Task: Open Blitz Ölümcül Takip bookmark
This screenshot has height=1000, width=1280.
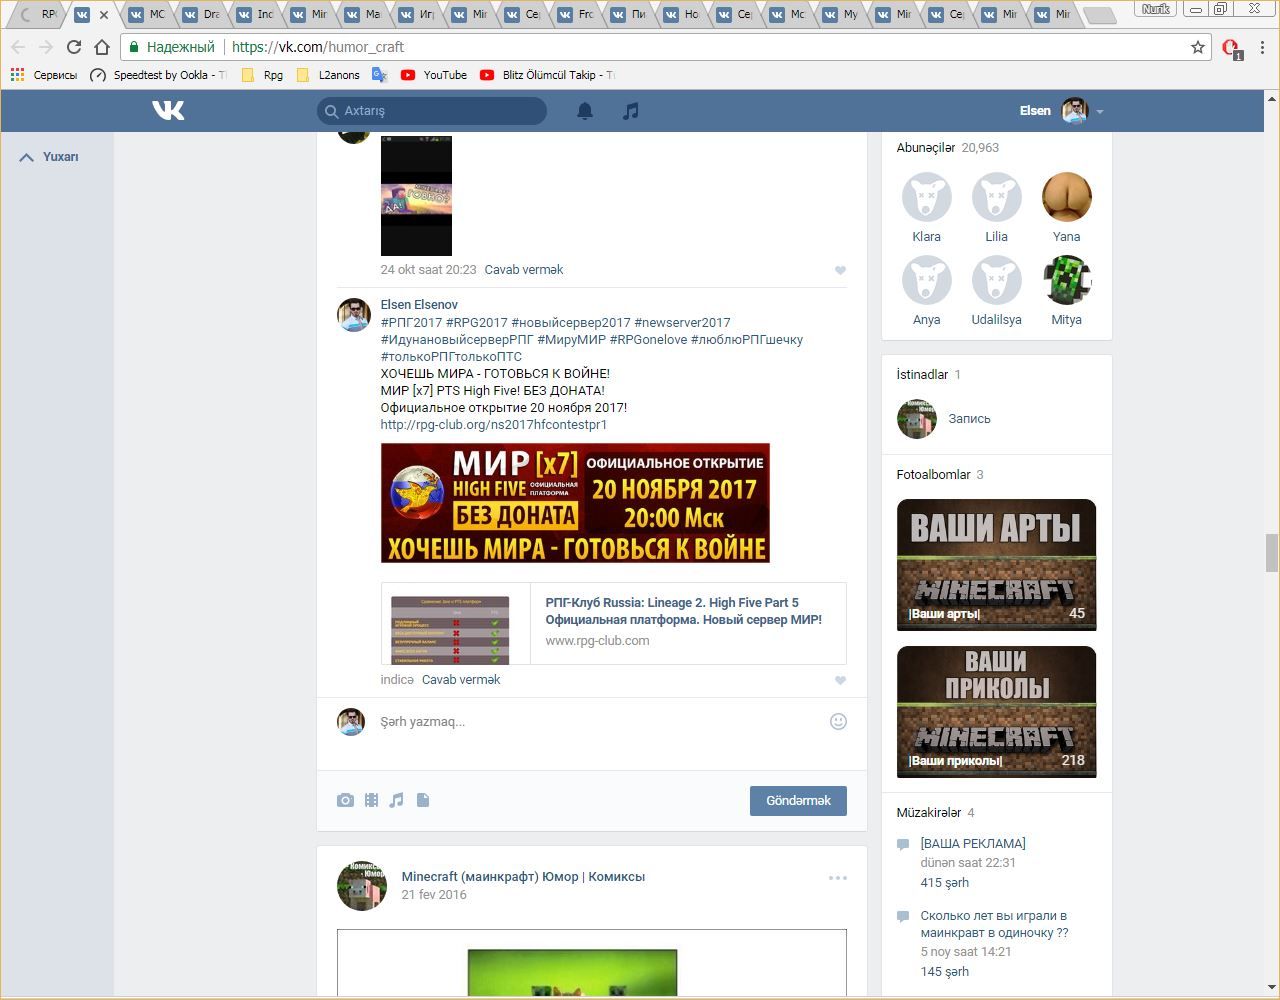Action: (x=548, y=75)
